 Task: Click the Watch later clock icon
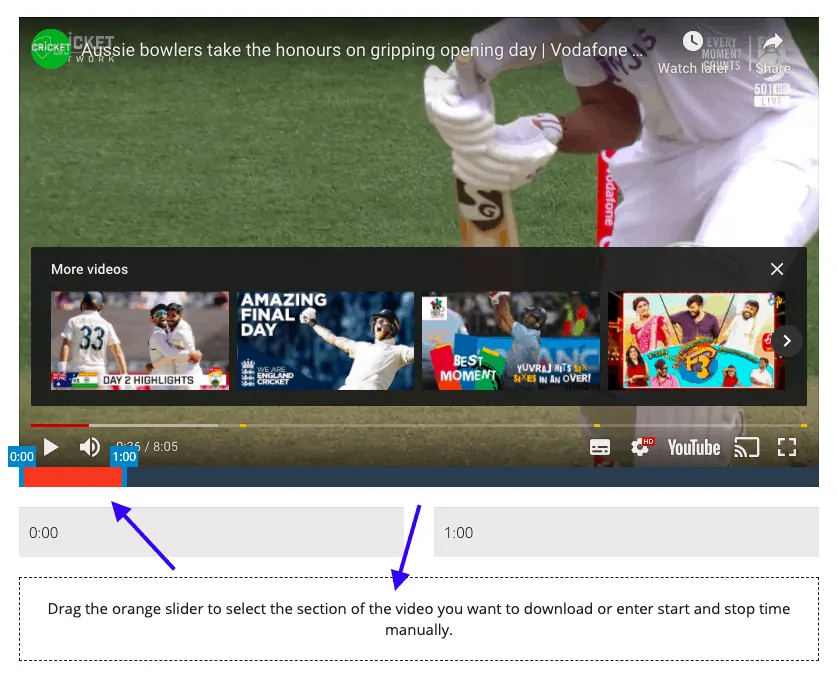[x=692, y=42]
